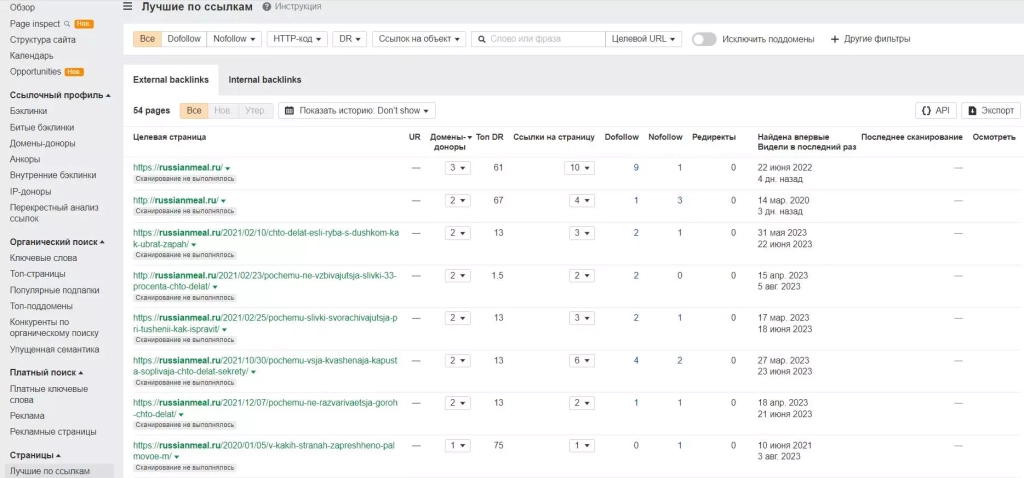Open the v-kakih-stranah-zapreshheno page link
The image size is (1024, 478).
pos(264,451)
